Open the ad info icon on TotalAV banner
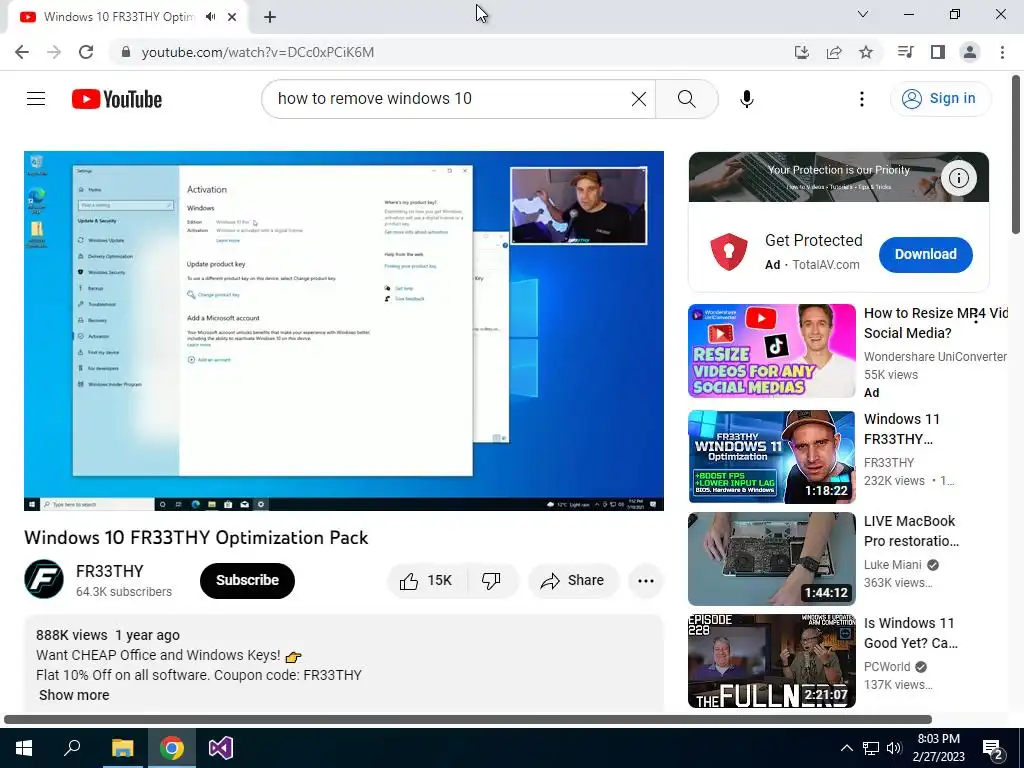This screenshot has width=1024, height=768. click(958, 178)
